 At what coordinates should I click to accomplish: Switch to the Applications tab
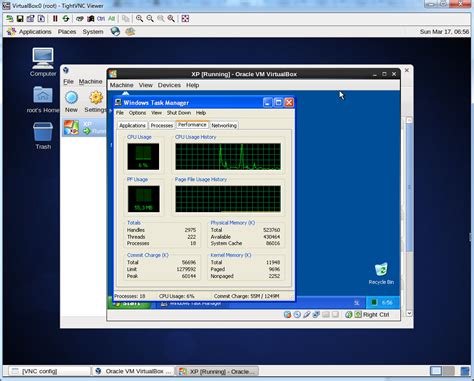pyautogui.click(x=132, y=126)
